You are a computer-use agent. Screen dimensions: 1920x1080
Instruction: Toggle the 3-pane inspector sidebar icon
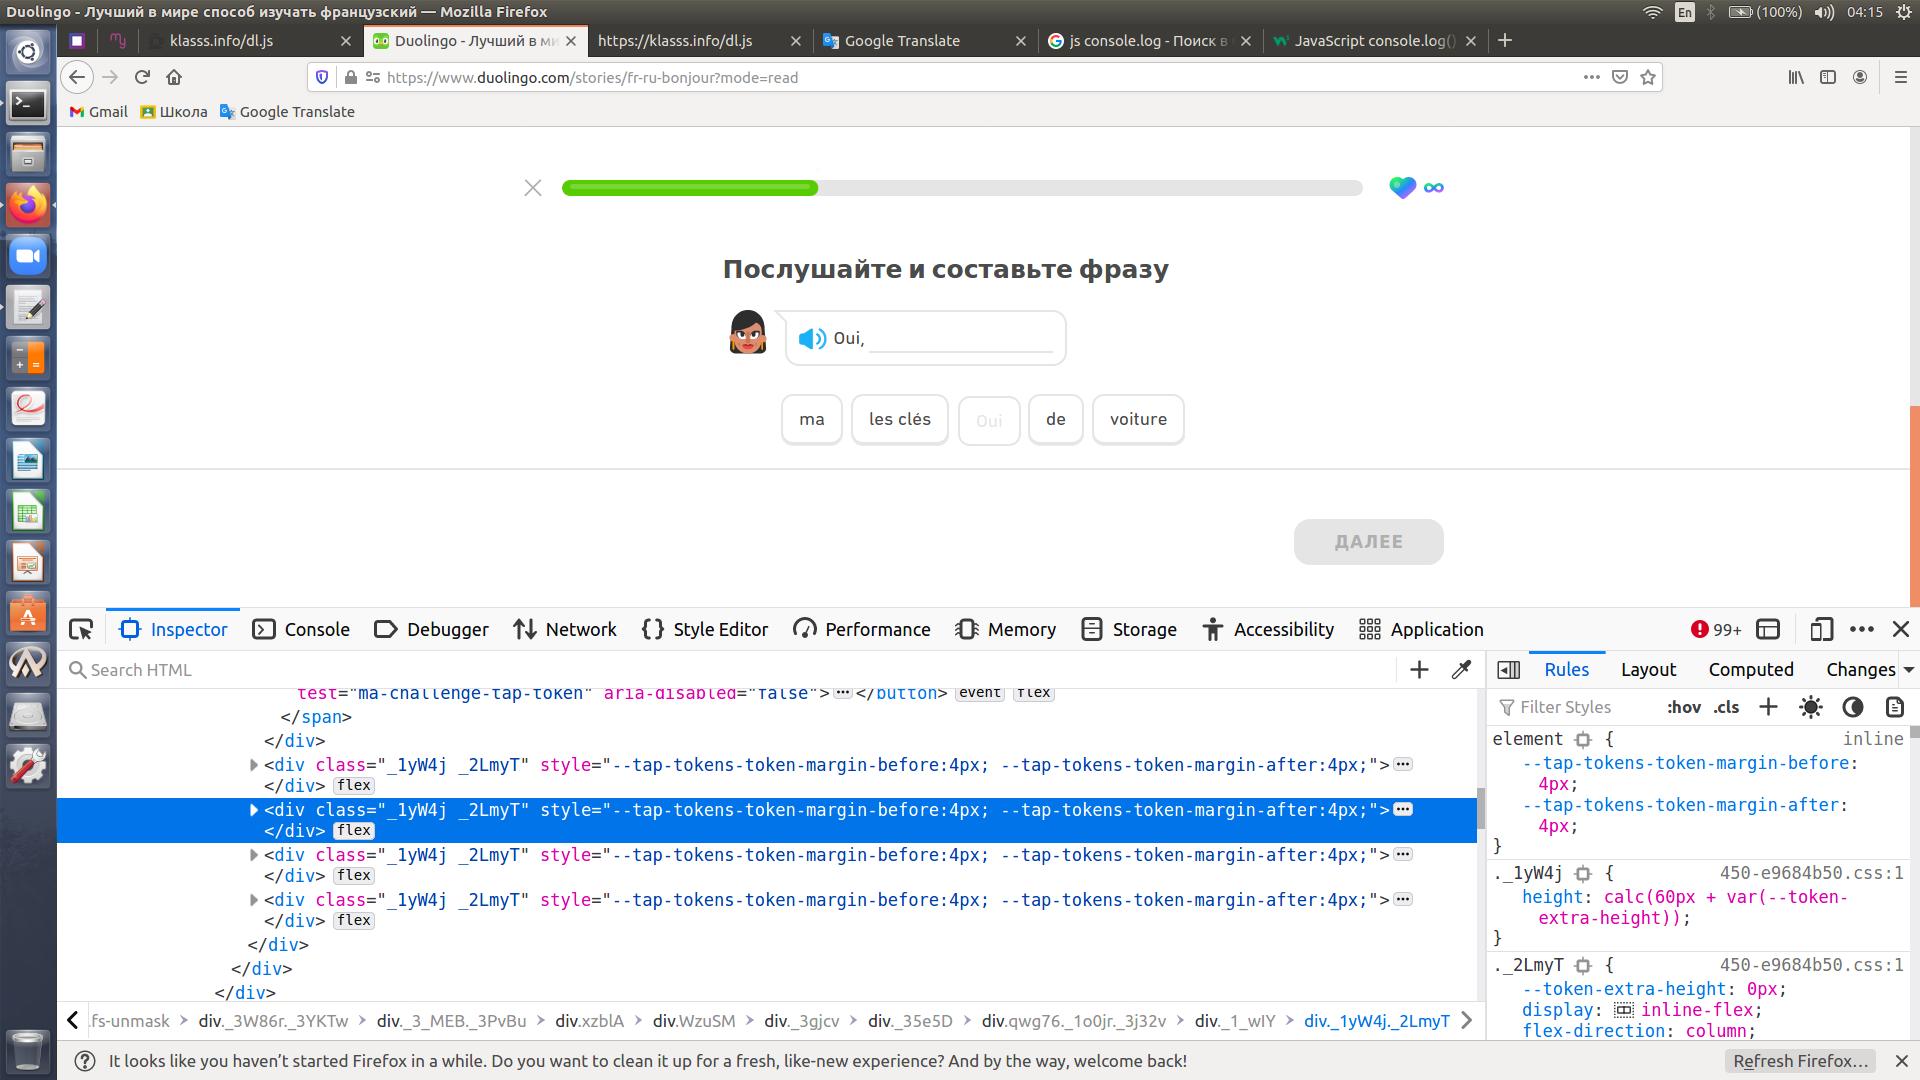coord(1509,670)
